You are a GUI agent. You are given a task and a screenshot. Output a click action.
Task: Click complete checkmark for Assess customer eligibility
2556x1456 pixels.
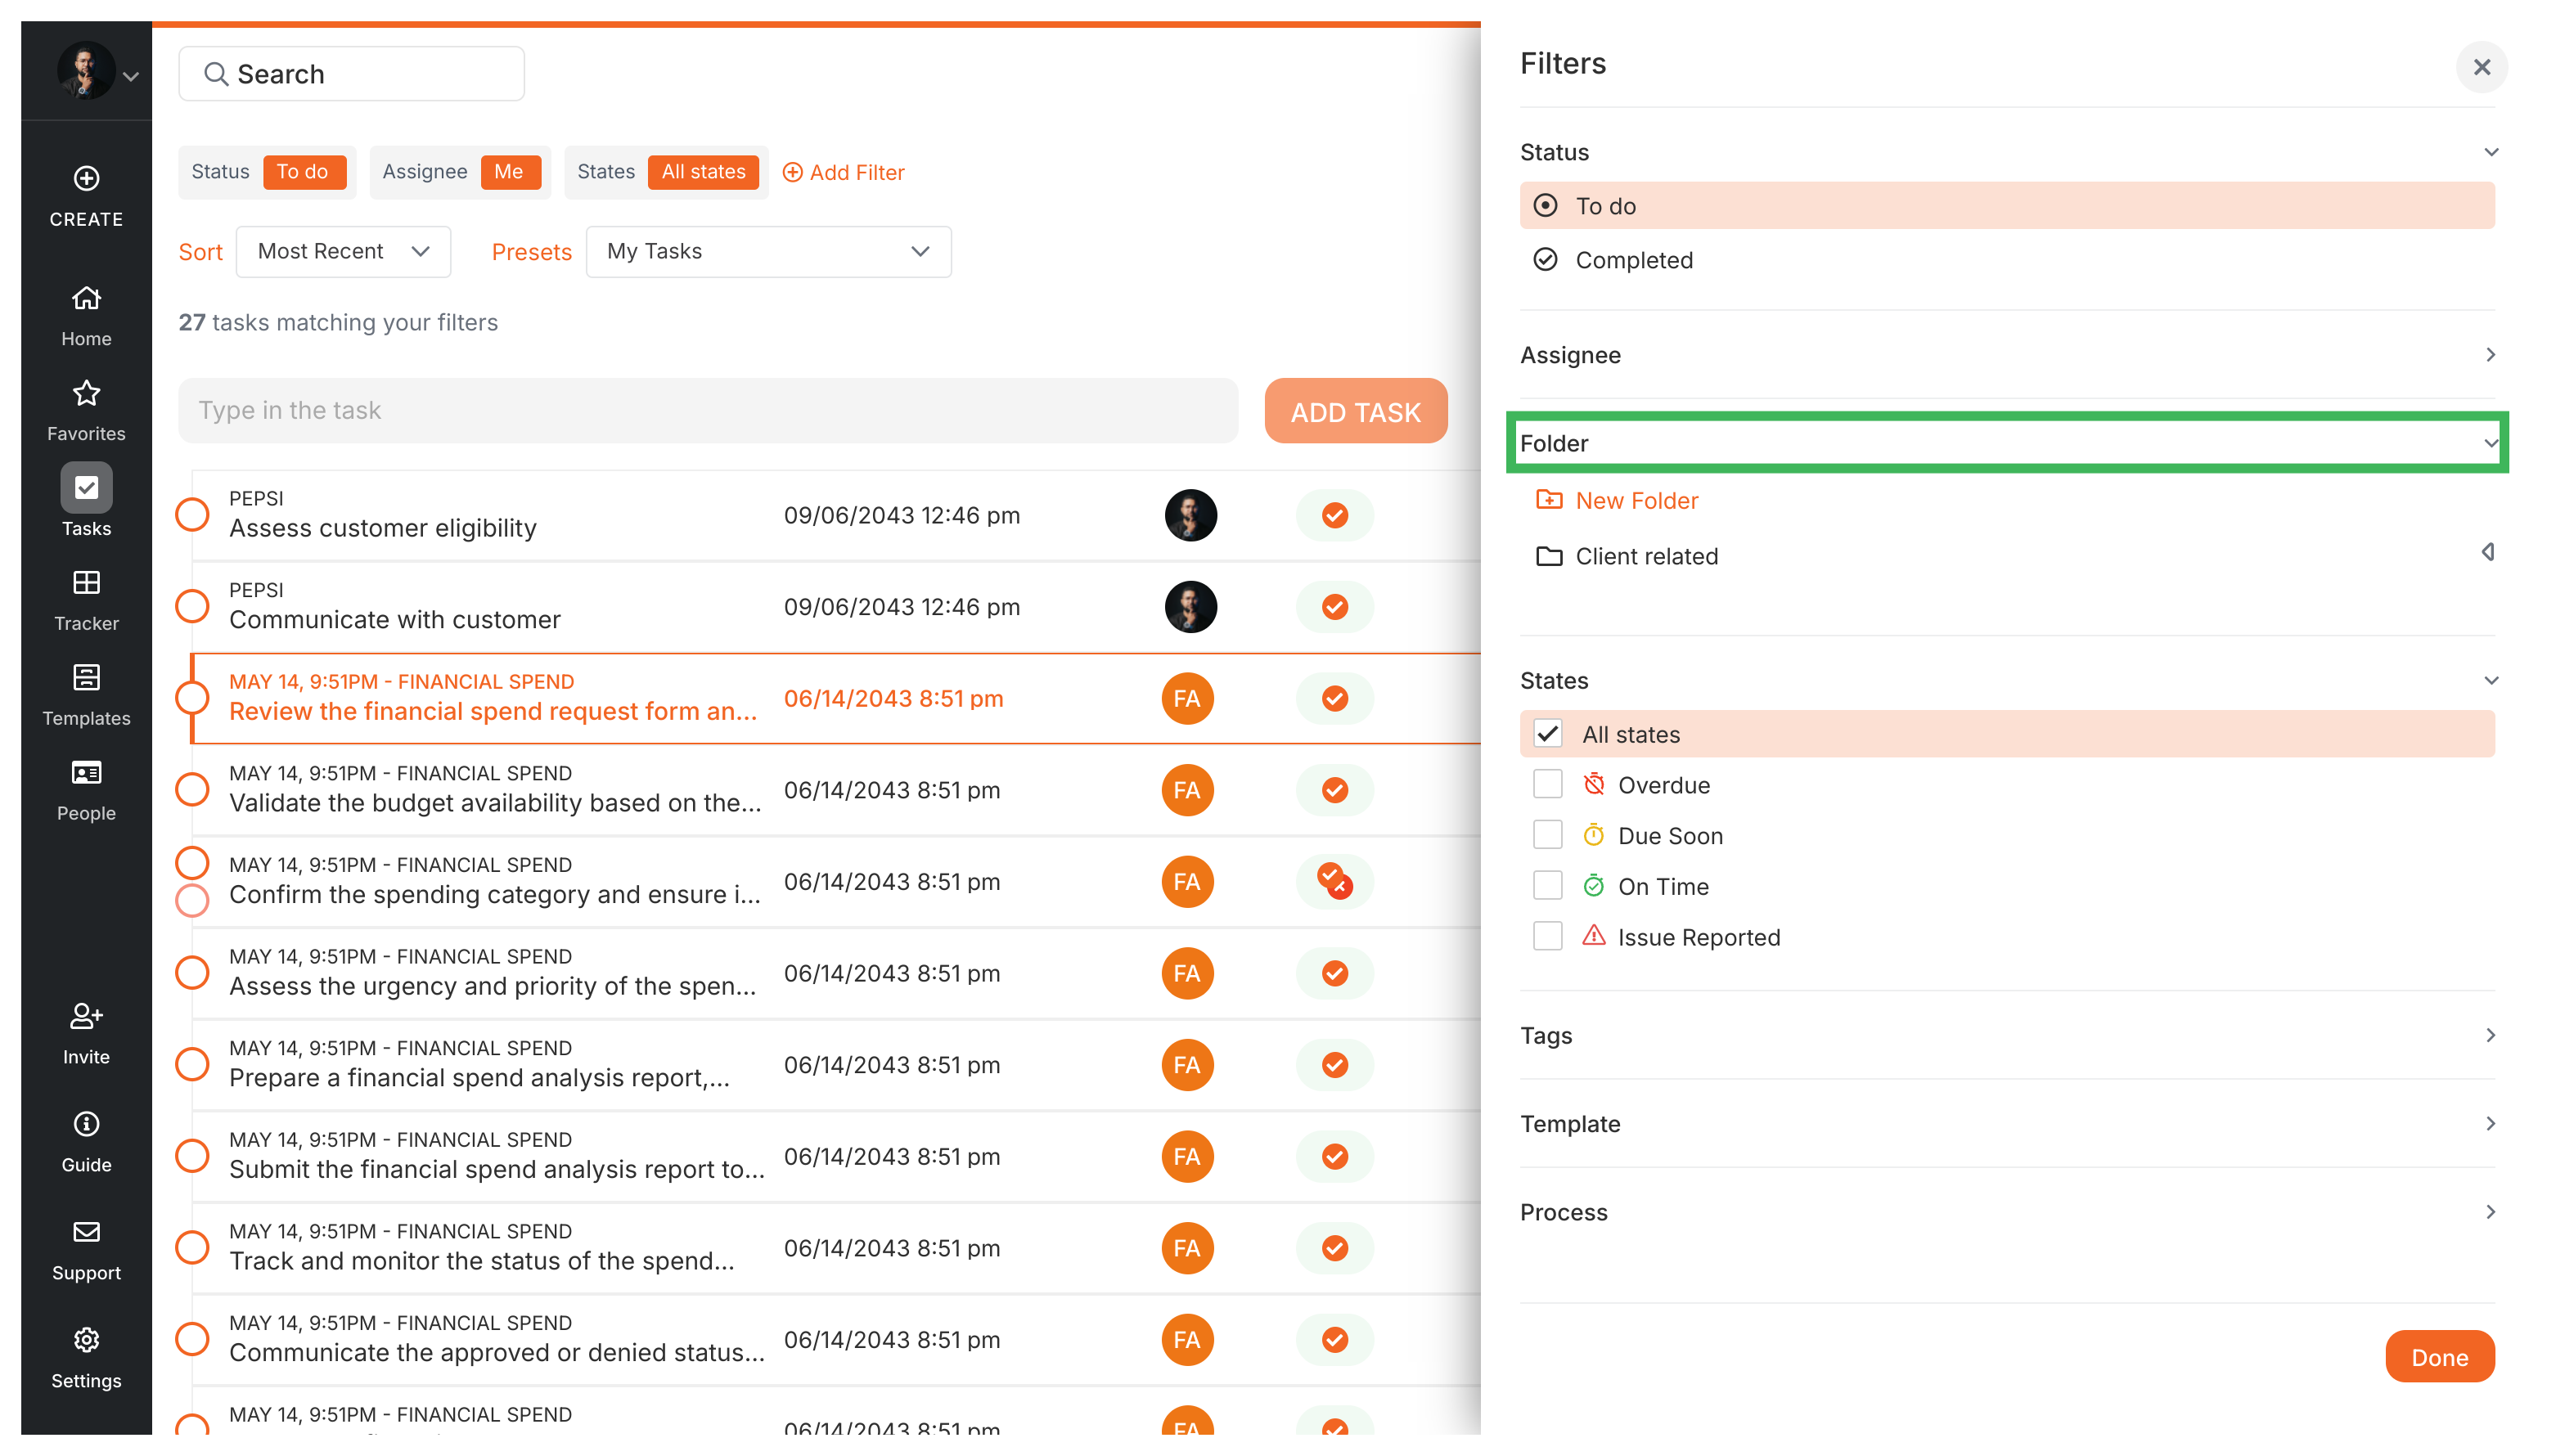tap(1334, 515)
